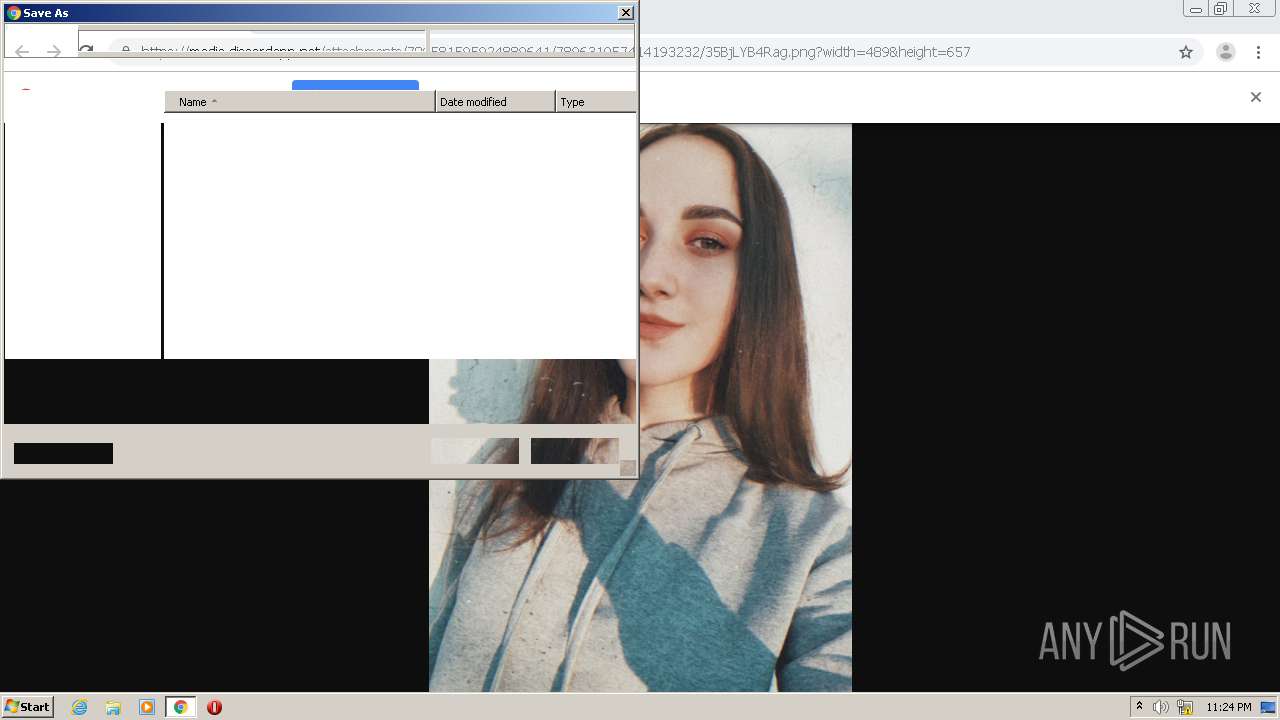
Task: Dismiss the bar with the X below the toolbar
Action: (x=1256, y=97)
